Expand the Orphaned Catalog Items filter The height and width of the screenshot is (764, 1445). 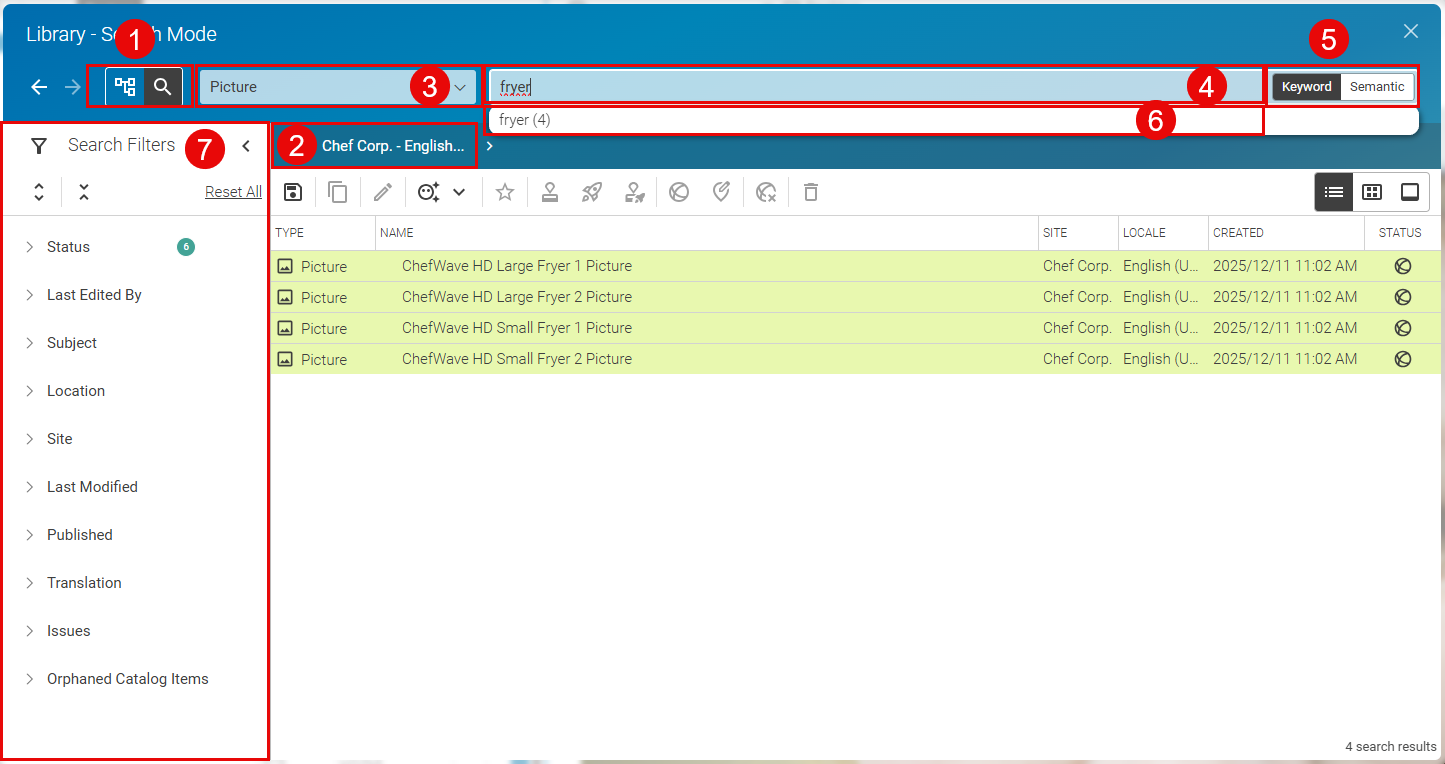pyautogui.click(x=127, y=678)
